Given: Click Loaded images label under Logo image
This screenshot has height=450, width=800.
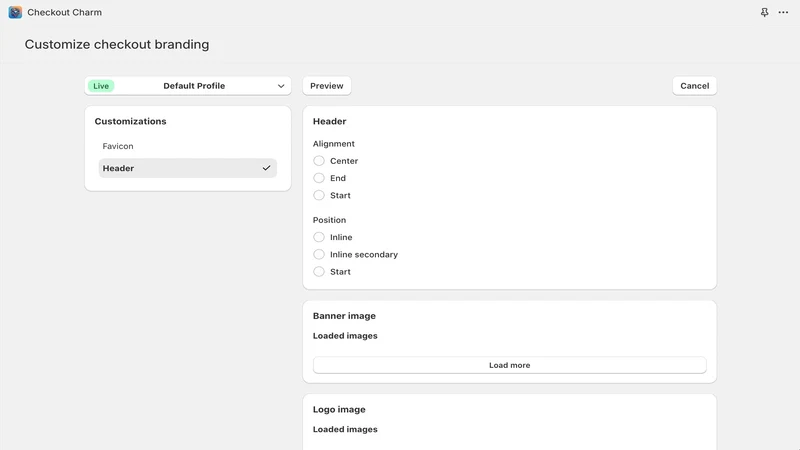Looking at the screenshot, I should (x=345, y=429).
